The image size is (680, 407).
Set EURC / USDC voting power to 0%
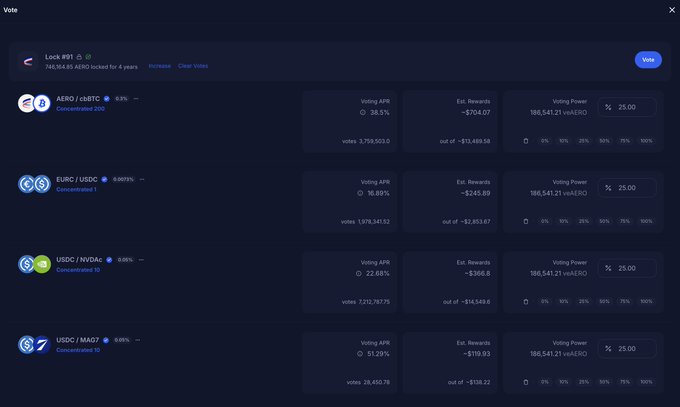[545, 221]
